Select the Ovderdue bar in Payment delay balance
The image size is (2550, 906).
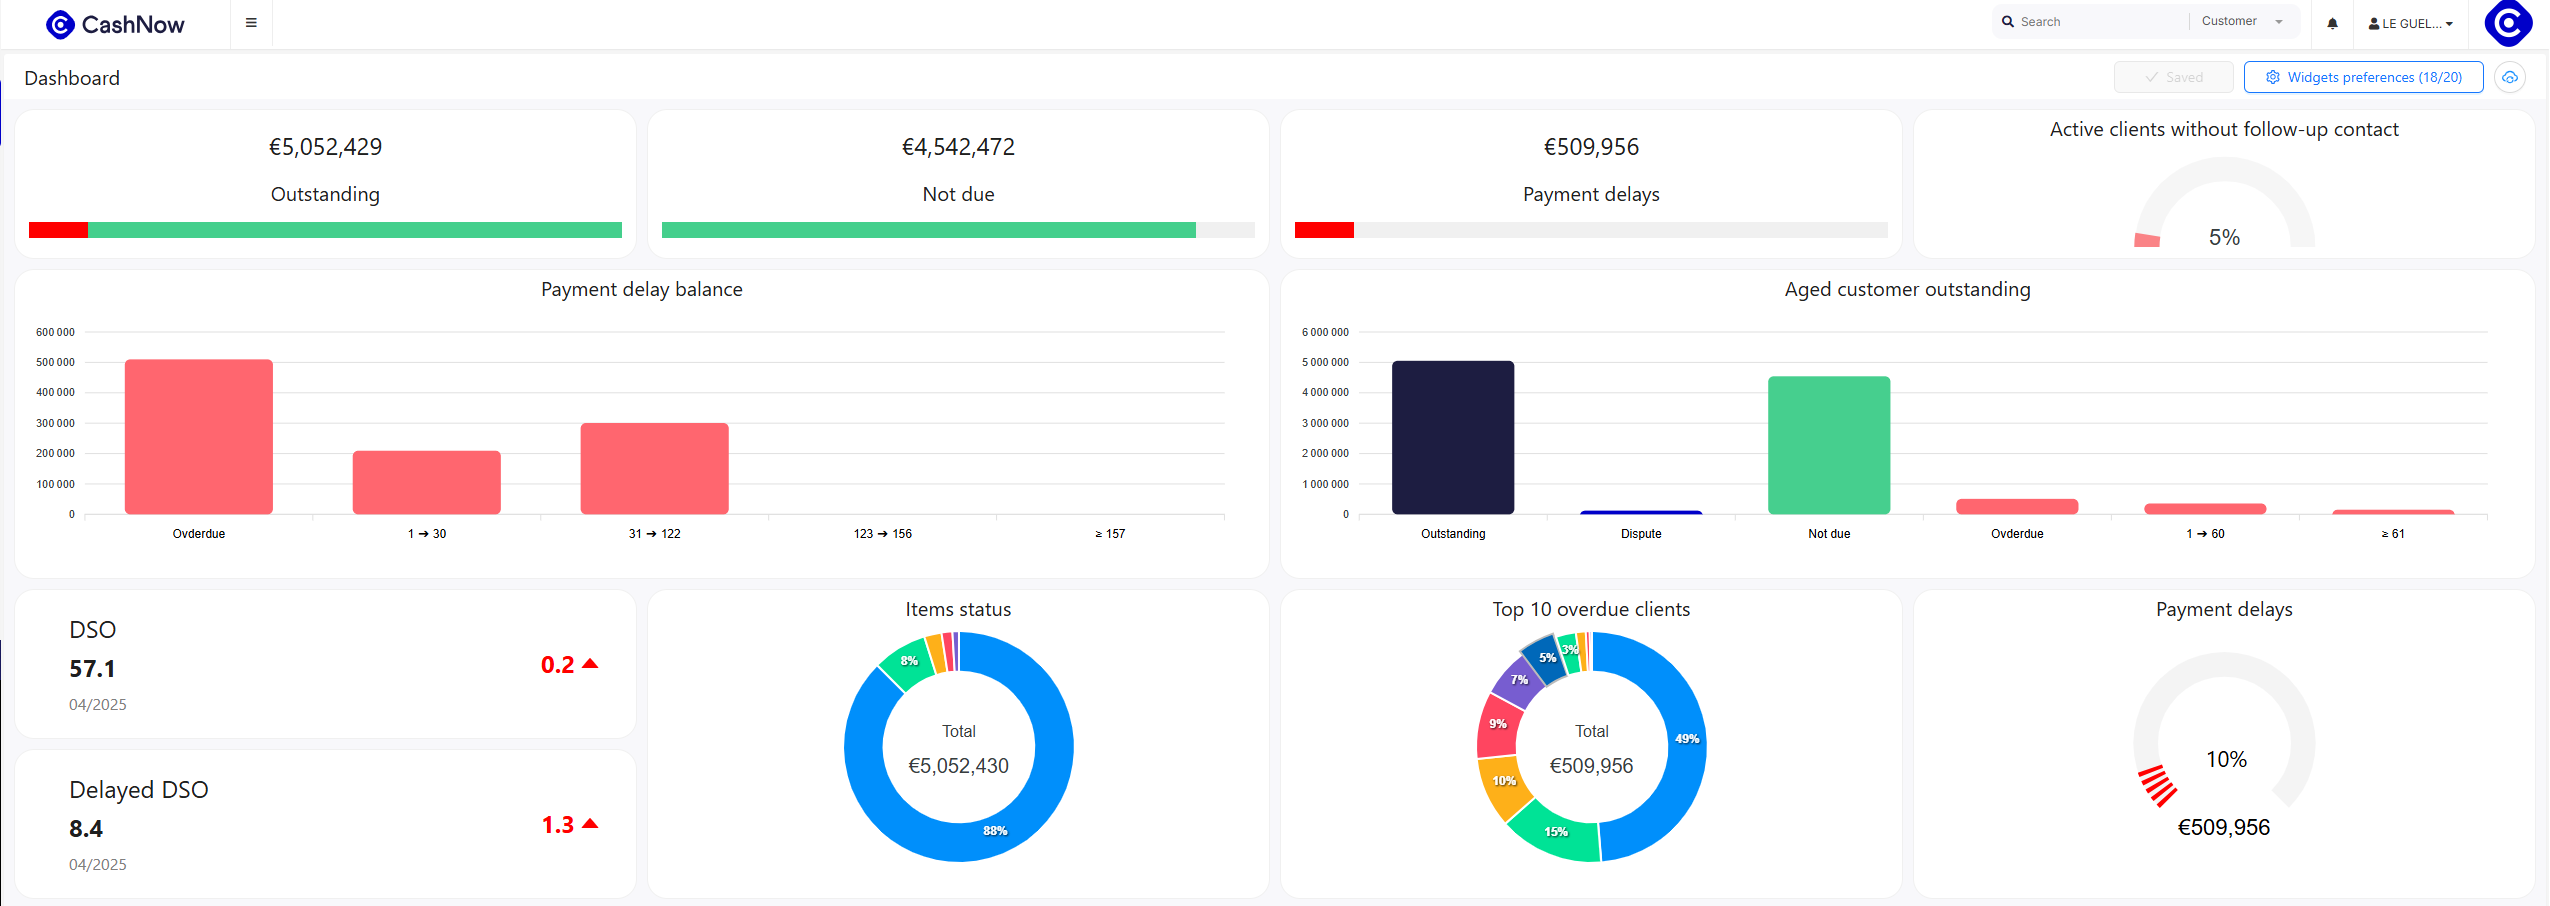199,437
